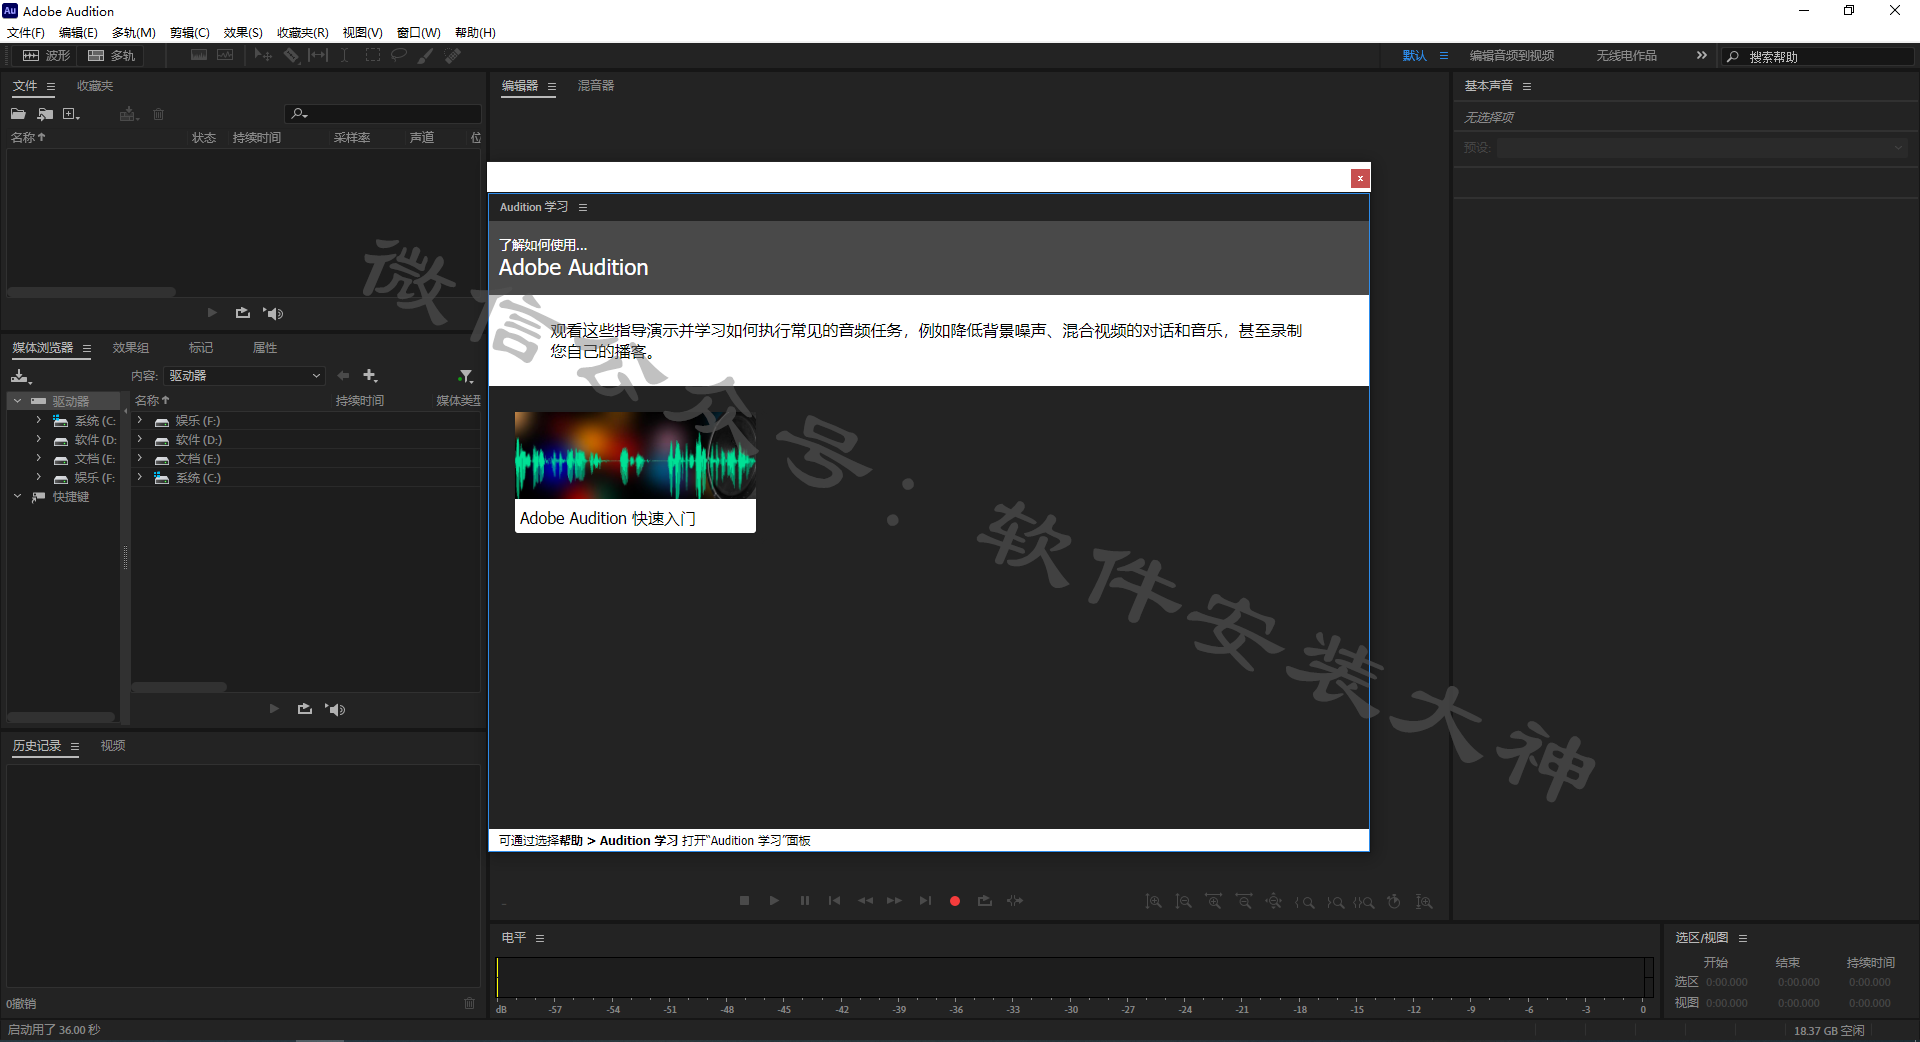Toggle loop playback in Media Browser preview
This screenshot has width=1920, height=1042.
[305, 709]
